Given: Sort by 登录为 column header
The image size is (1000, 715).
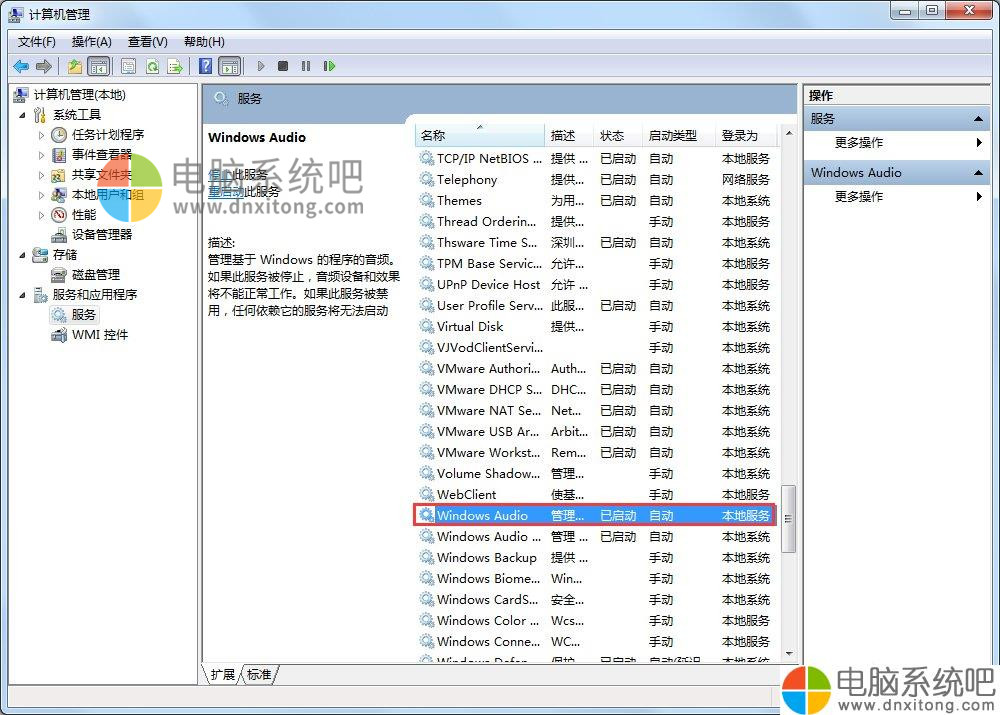Looking at the screenshot, I should (x=747, y=135).
